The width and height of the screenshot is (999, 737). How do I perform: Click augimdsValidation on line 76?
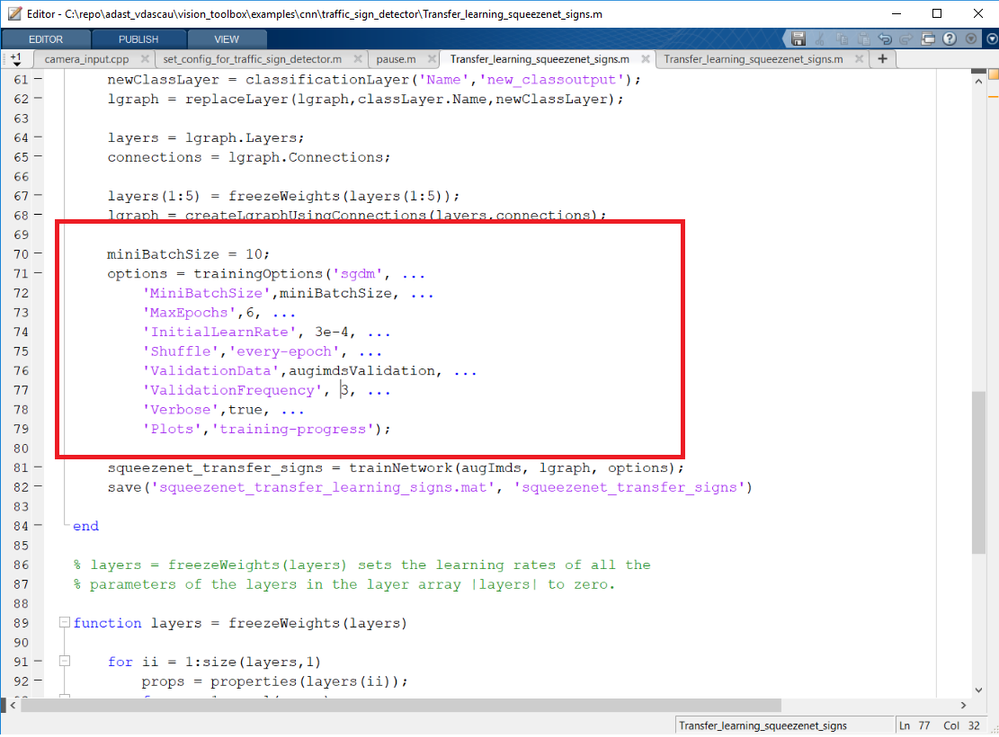[362, 371]
